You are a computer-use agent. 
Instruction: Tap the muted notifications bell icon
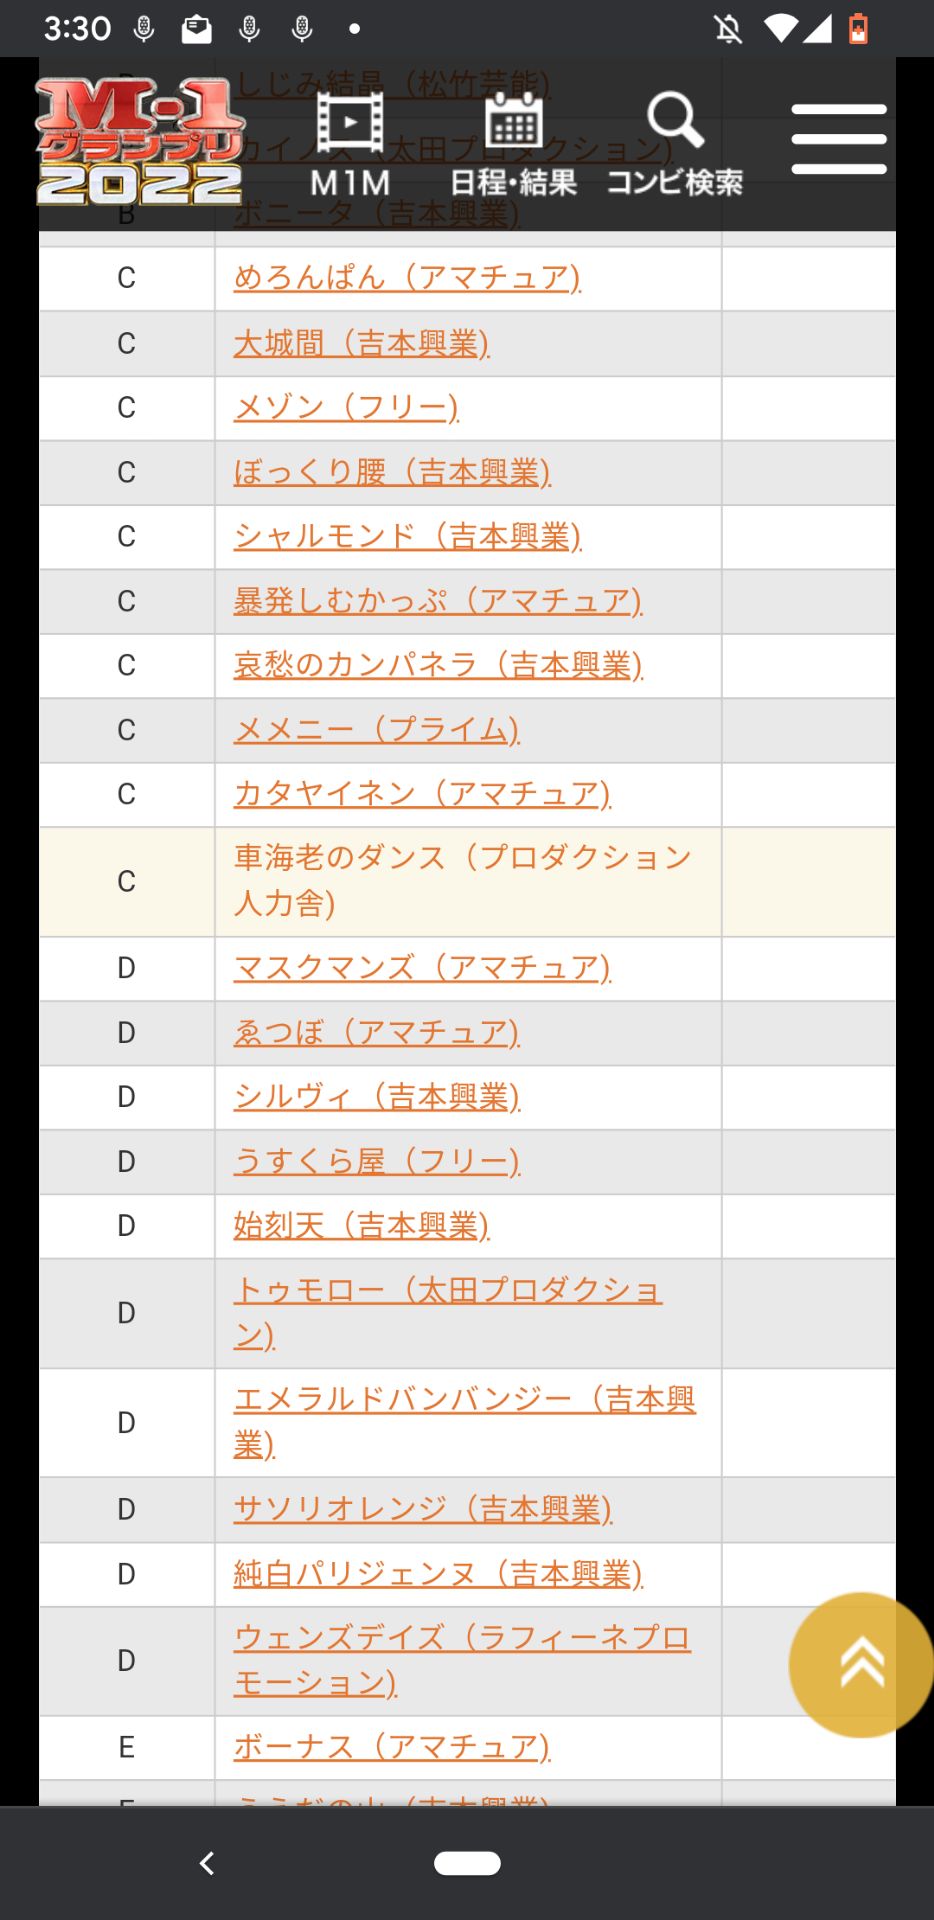pyautogui.click(x=728, y=29)
